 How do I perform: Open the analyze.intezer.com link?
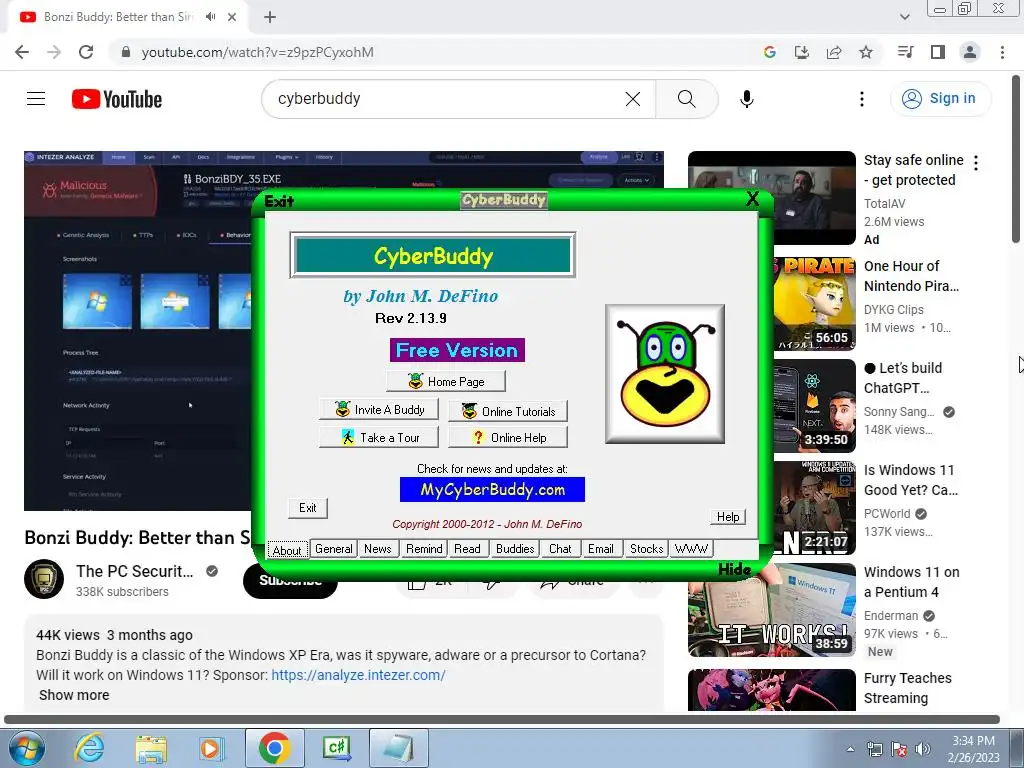(x=358, y=675)
